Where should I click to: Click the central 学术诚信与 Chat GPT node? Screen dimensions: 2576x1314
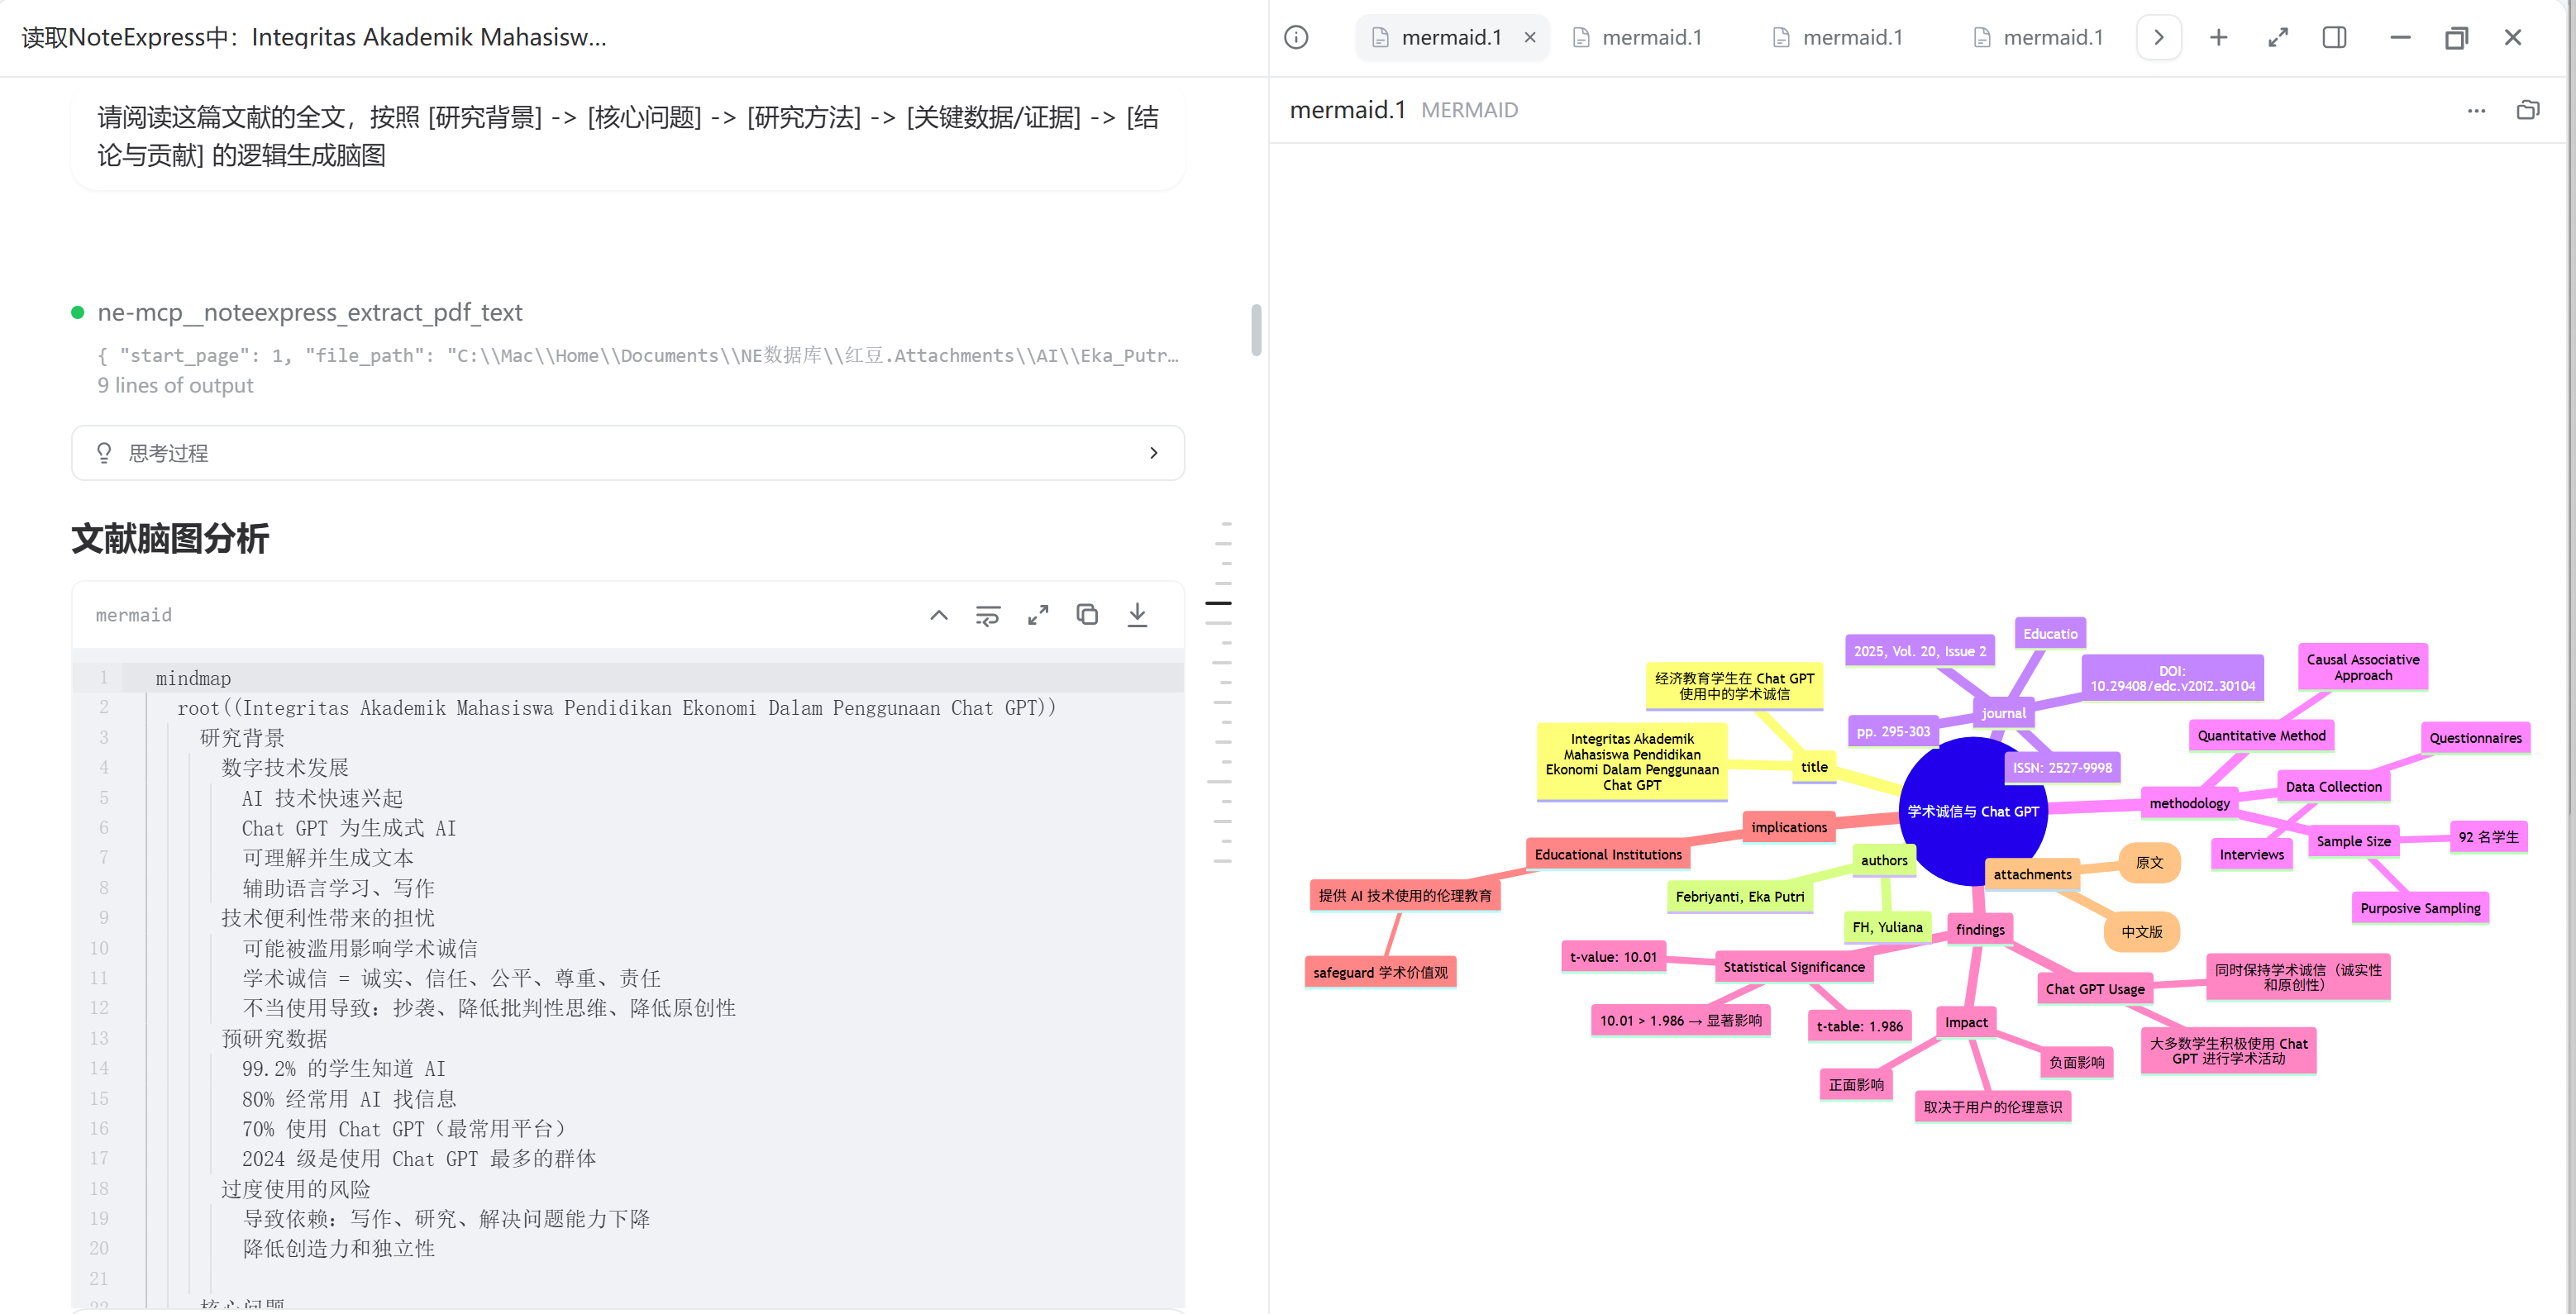(x=1973, y=812)
